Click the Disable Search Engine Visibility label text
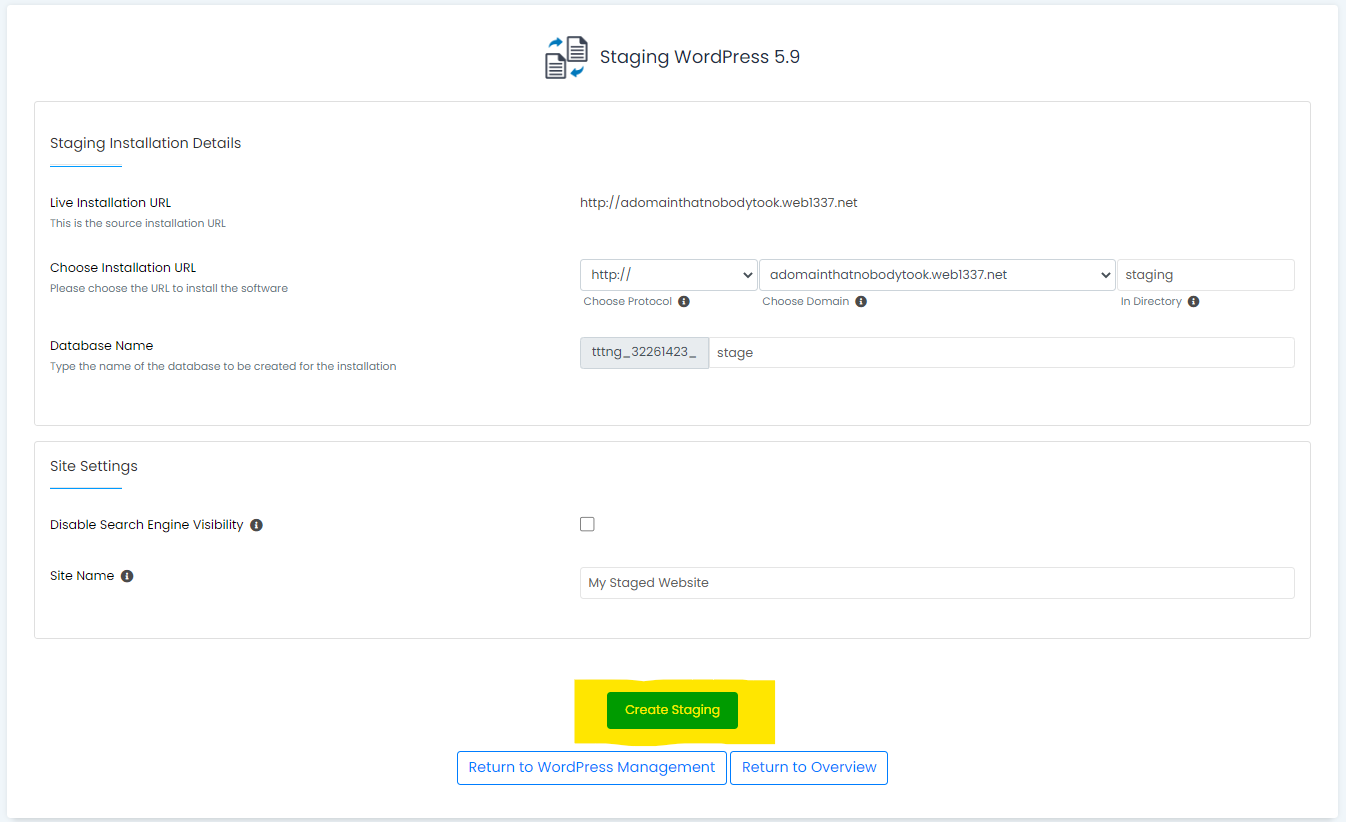The width and height of the screenshot is (1346, 822). [146, 525]
